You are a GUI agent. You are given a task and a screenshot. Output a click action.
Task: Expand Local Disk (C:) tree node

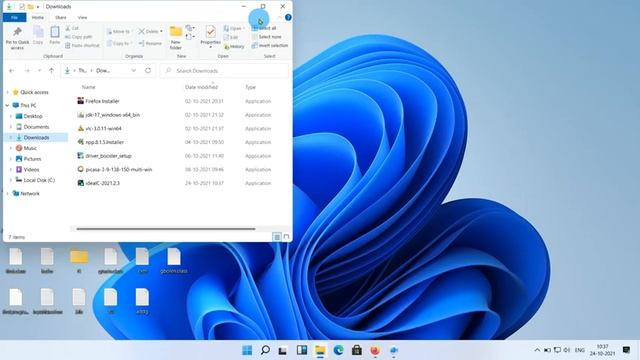click(x=11, y=180)
